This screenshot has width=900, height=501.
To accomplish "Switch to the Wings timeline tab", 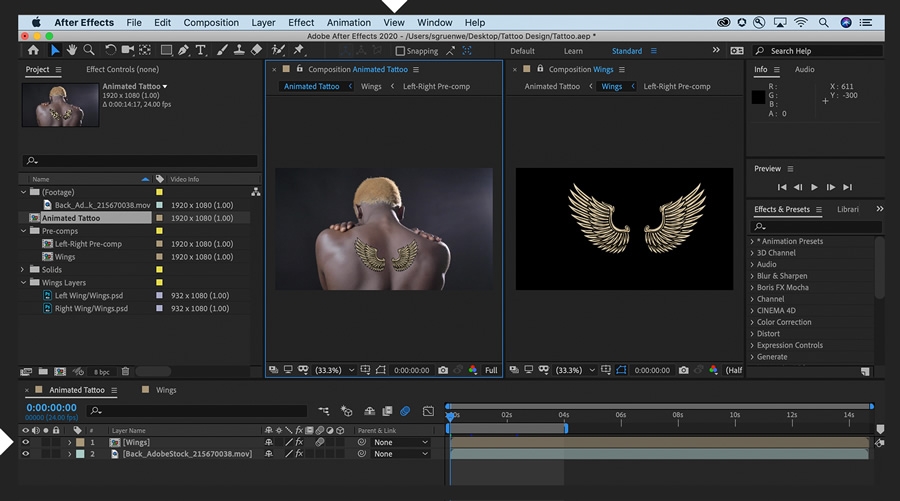I will 165,390.
